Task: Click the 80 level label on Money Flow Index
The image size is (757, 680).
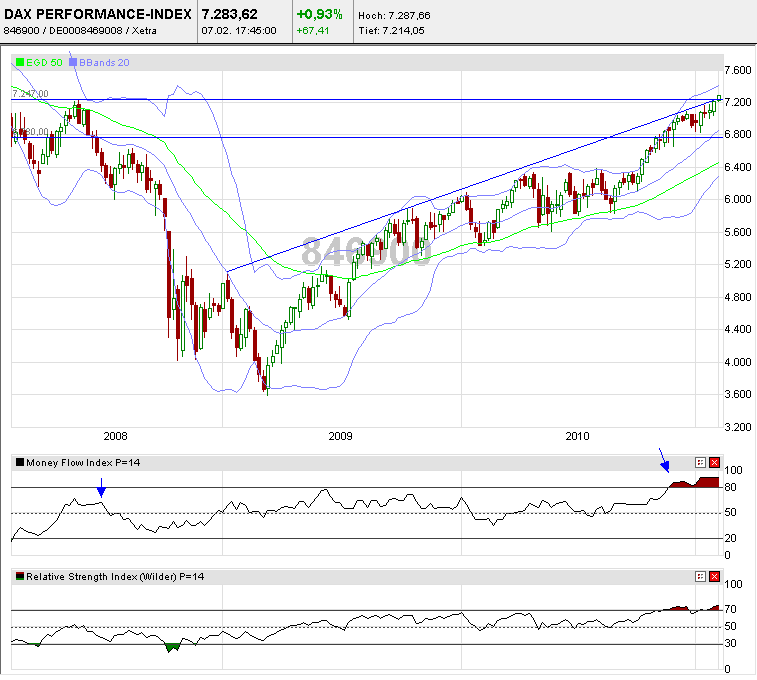Action: tap(730, 487)
